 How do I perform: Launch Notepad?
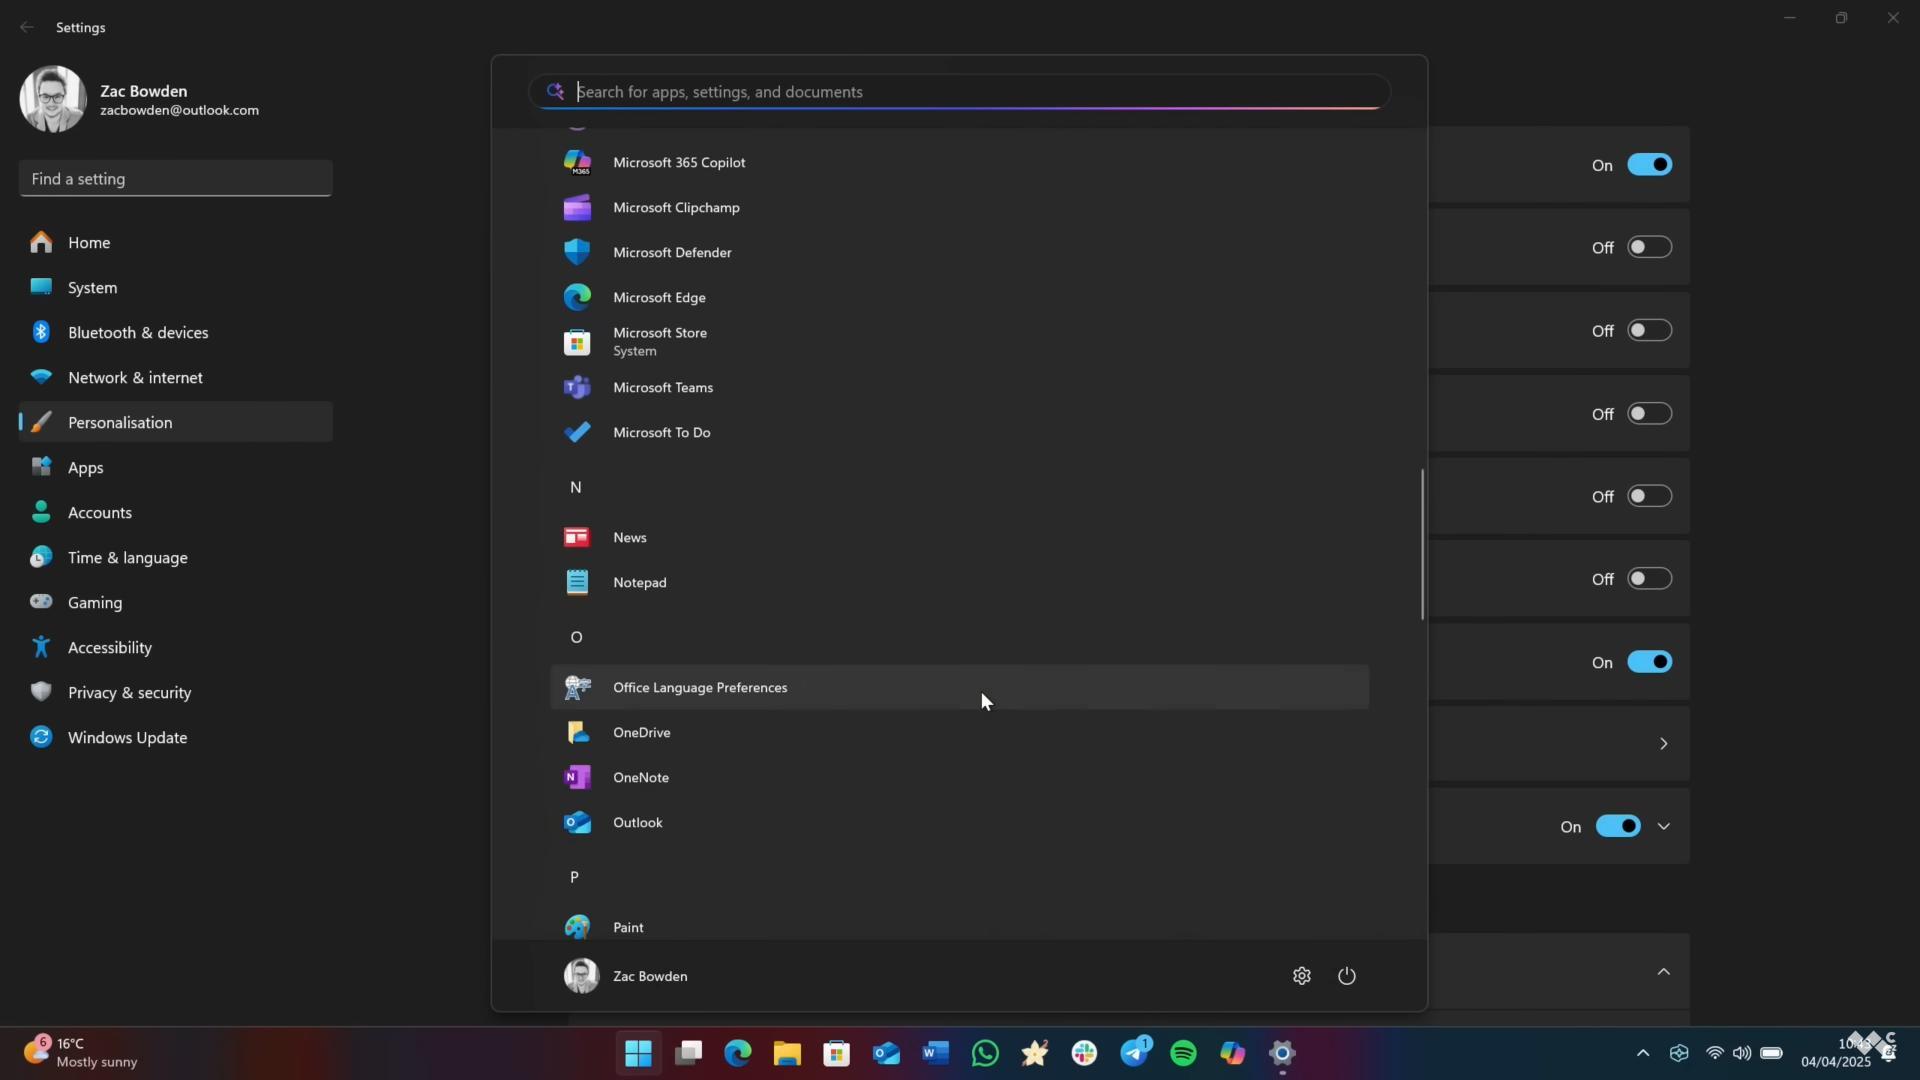tap(959, 582)
